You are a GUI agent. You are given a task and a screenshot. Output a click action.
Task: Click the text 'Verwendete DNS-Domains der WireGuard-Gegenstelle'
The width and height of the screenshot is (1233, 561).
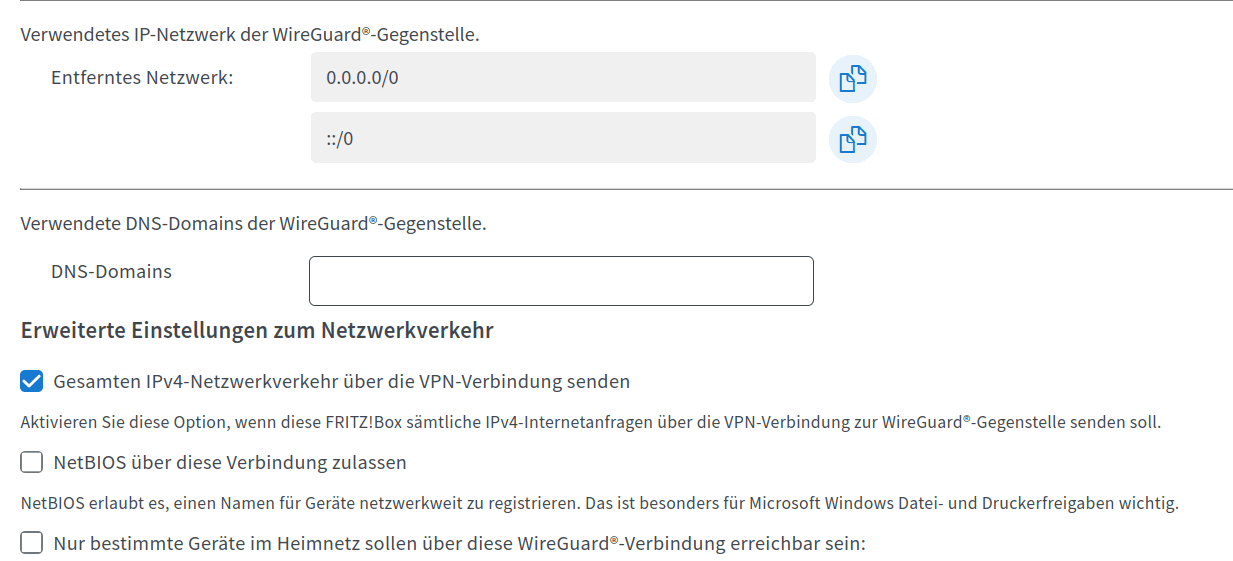click(x=253, y=223)
